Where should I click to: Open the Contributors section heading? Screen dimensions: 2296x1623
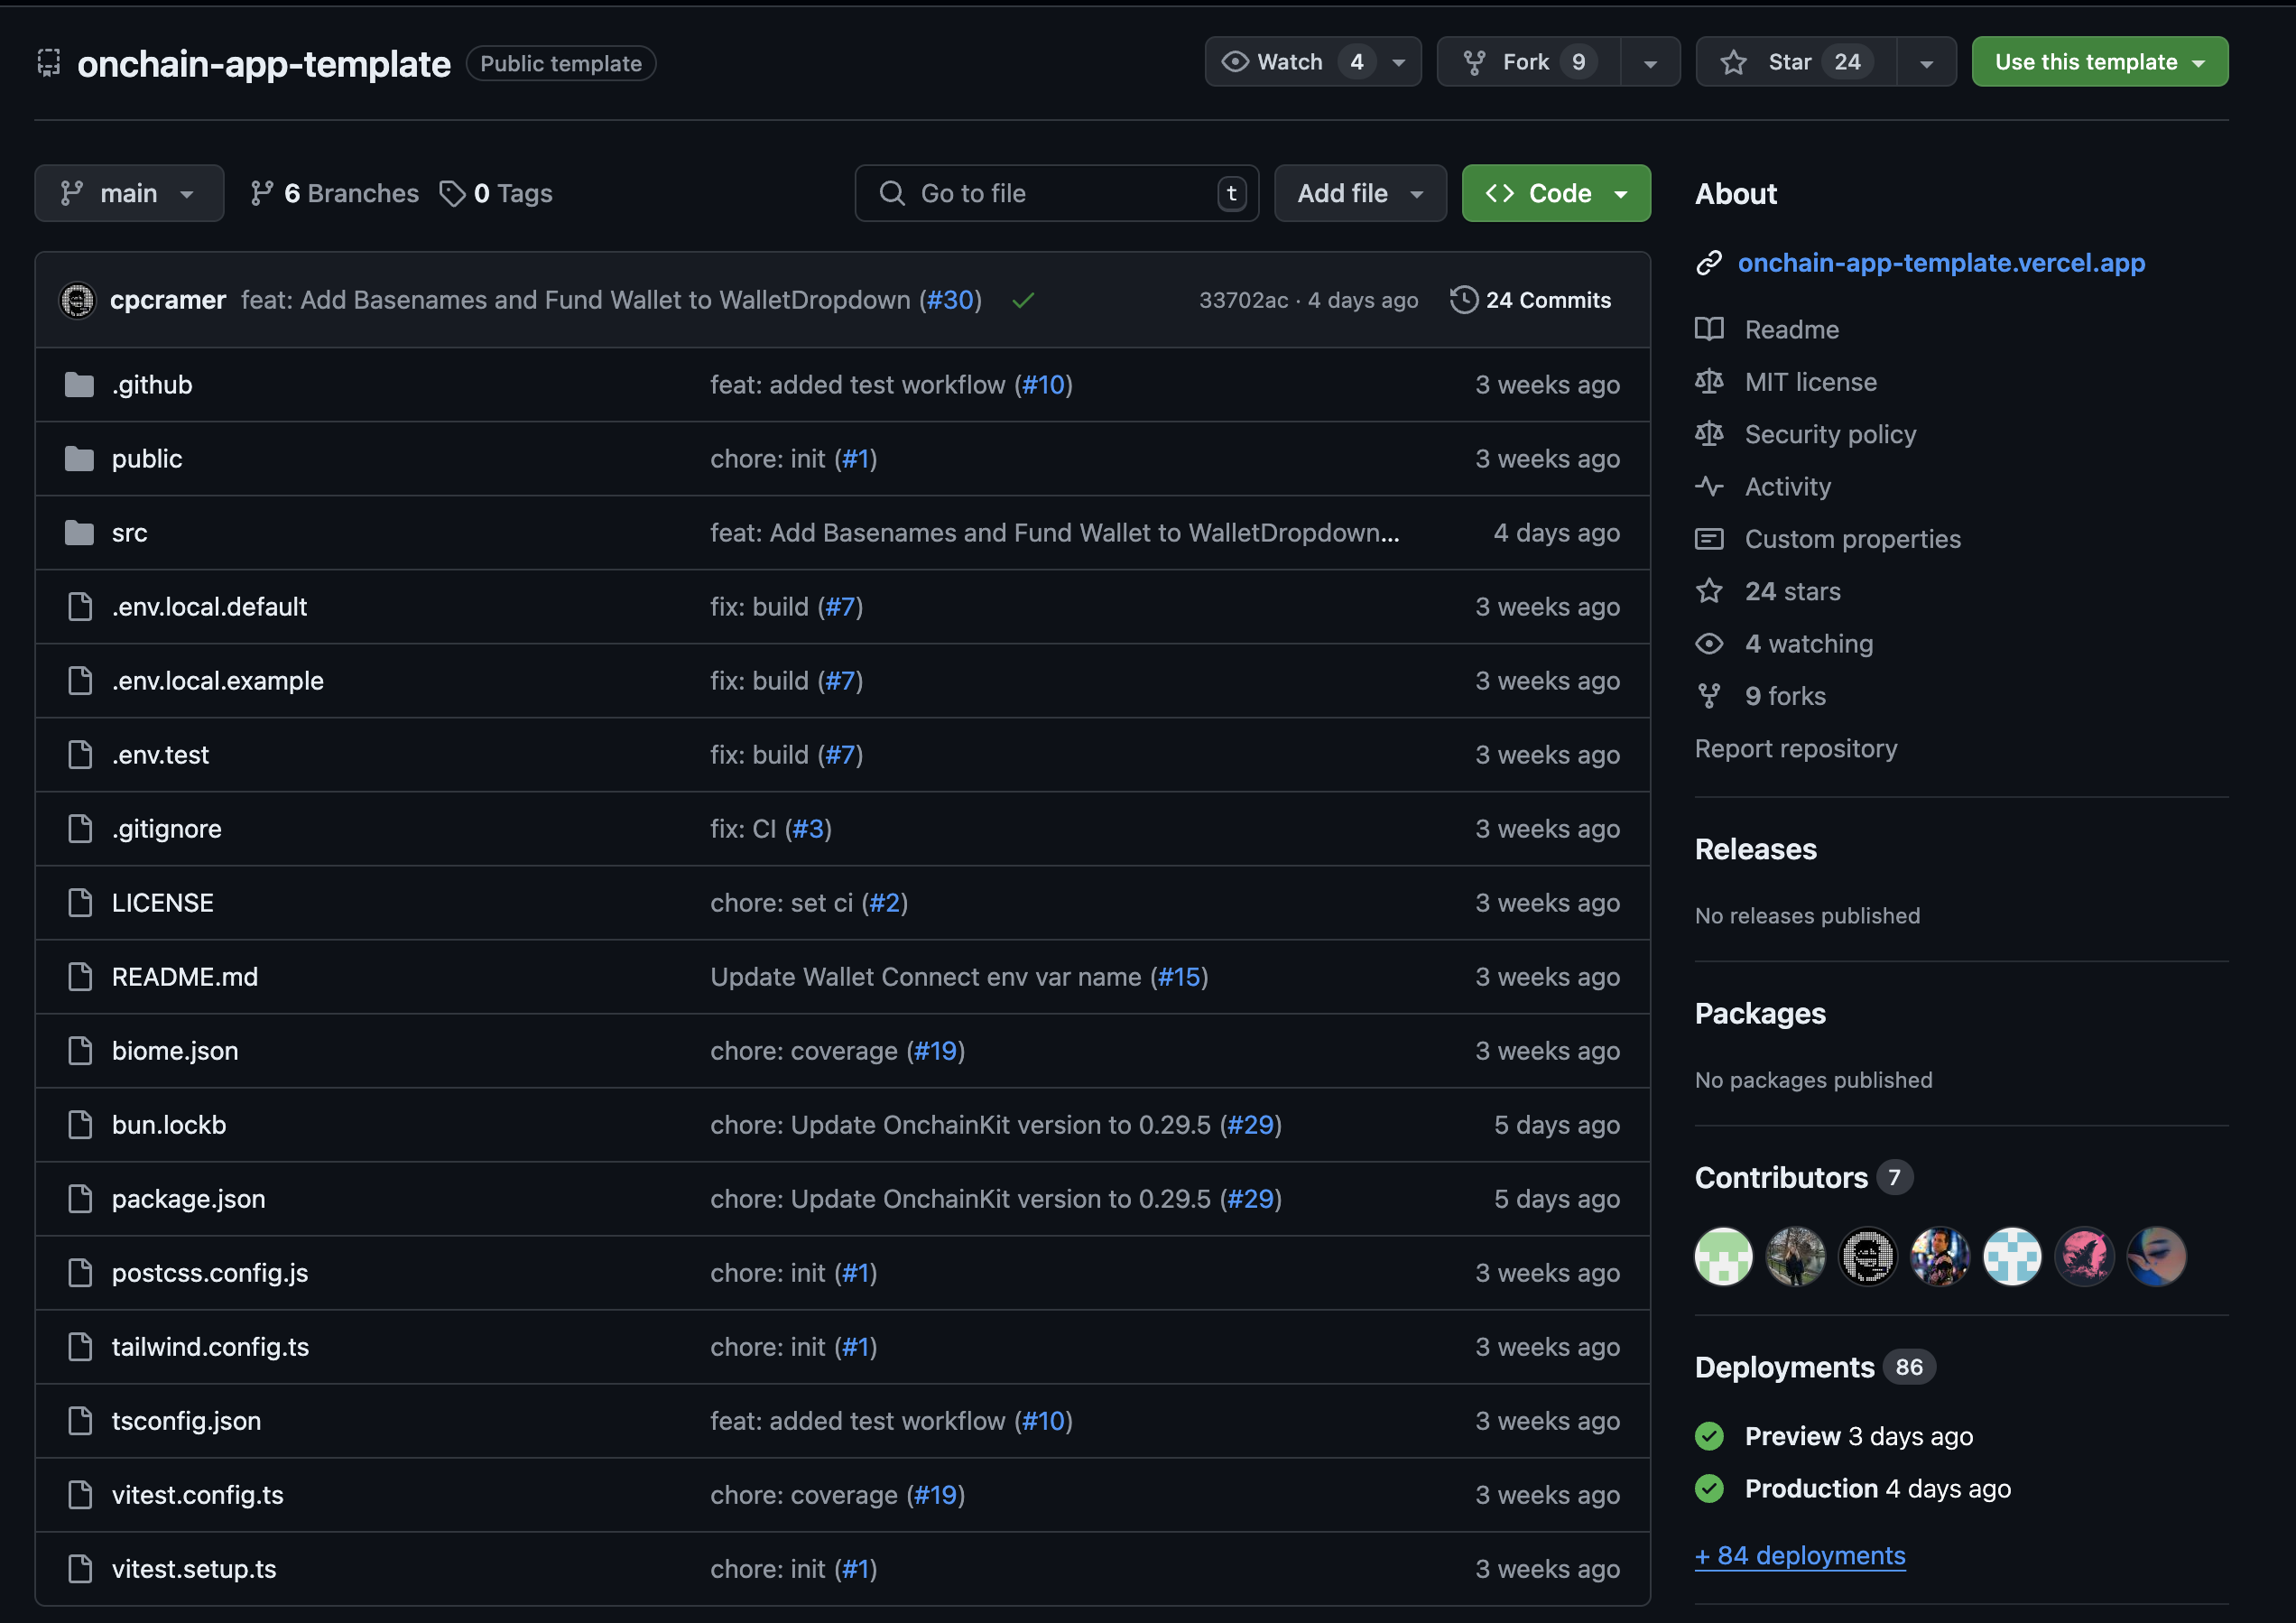pyautogui.click(x=1781, y=1177)
